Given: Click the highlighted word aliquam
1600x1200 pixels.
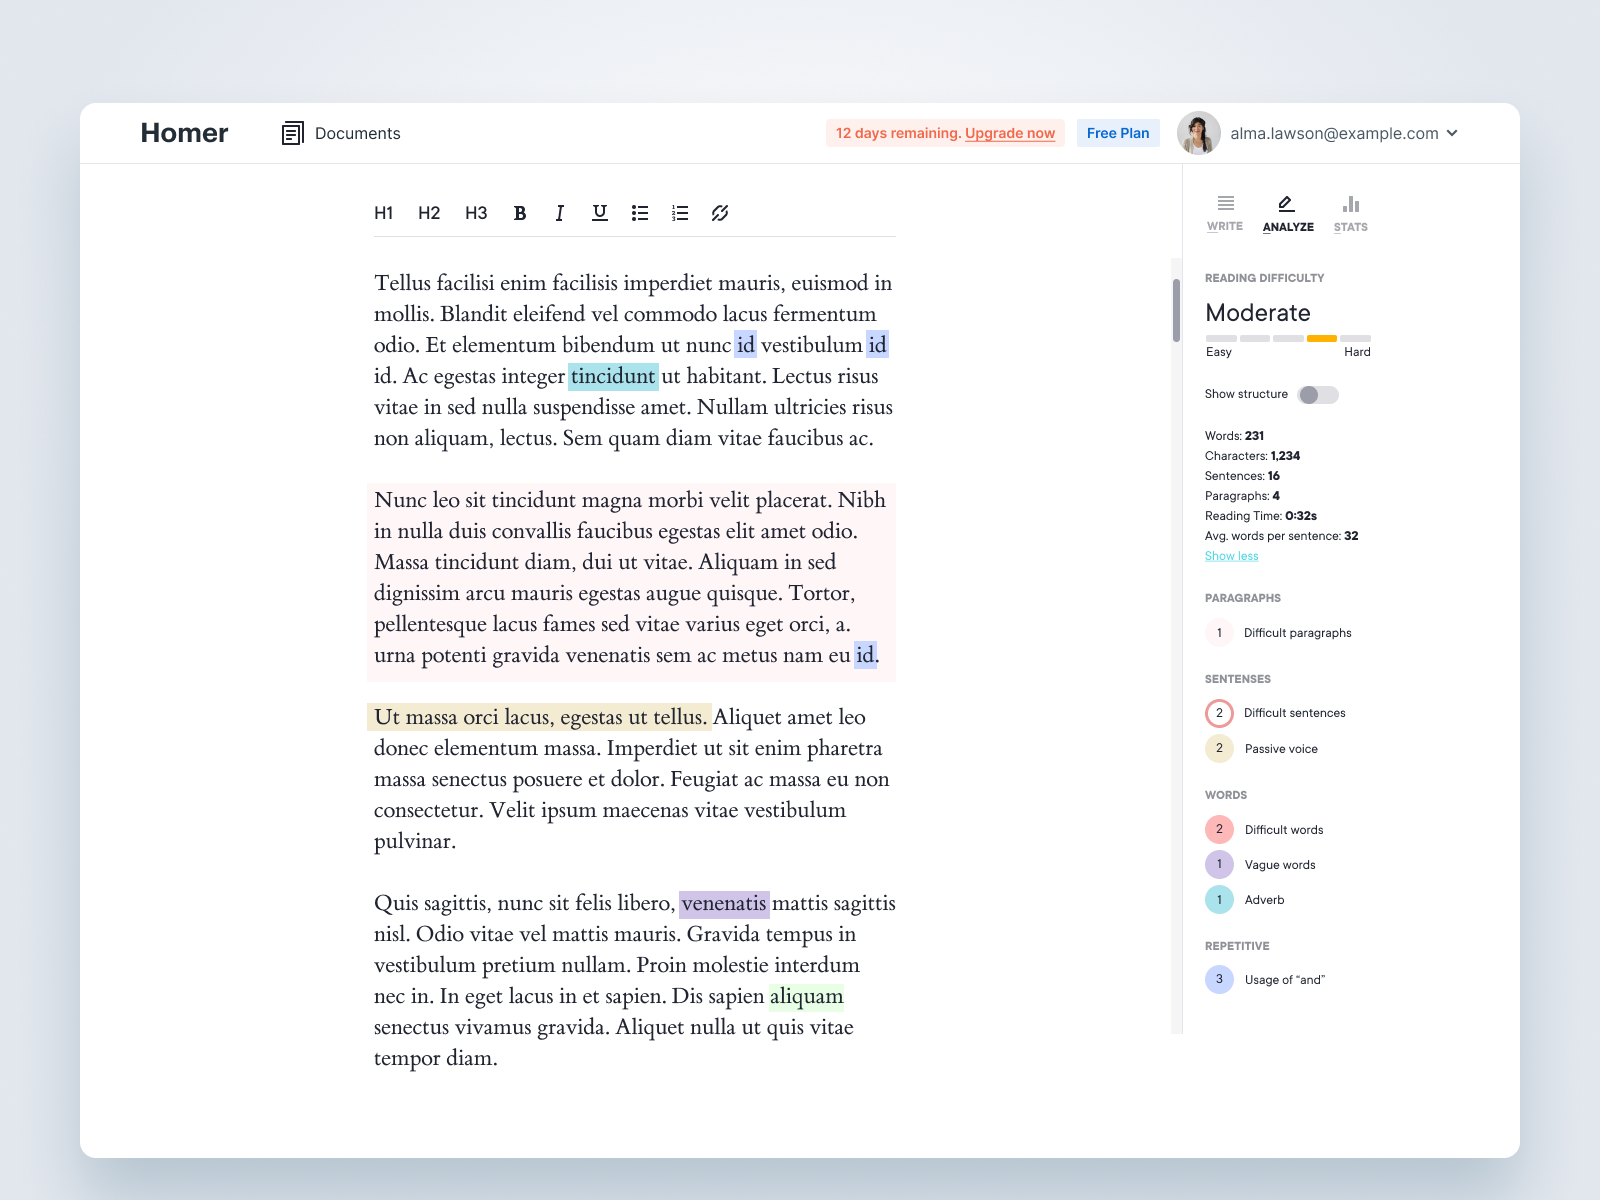Looking at the screenshot, I should (x=806, y=997).
